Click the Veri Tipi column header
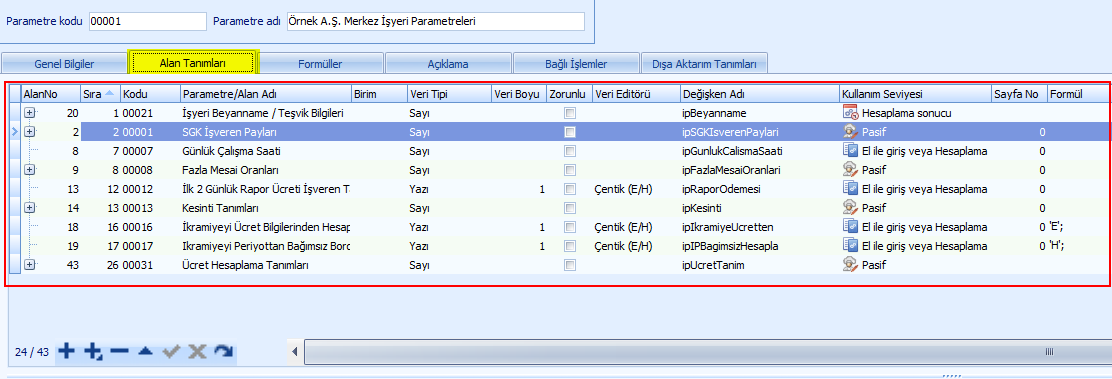The image size is (1112, 379). pyautogui.click(x=449, y=94)
